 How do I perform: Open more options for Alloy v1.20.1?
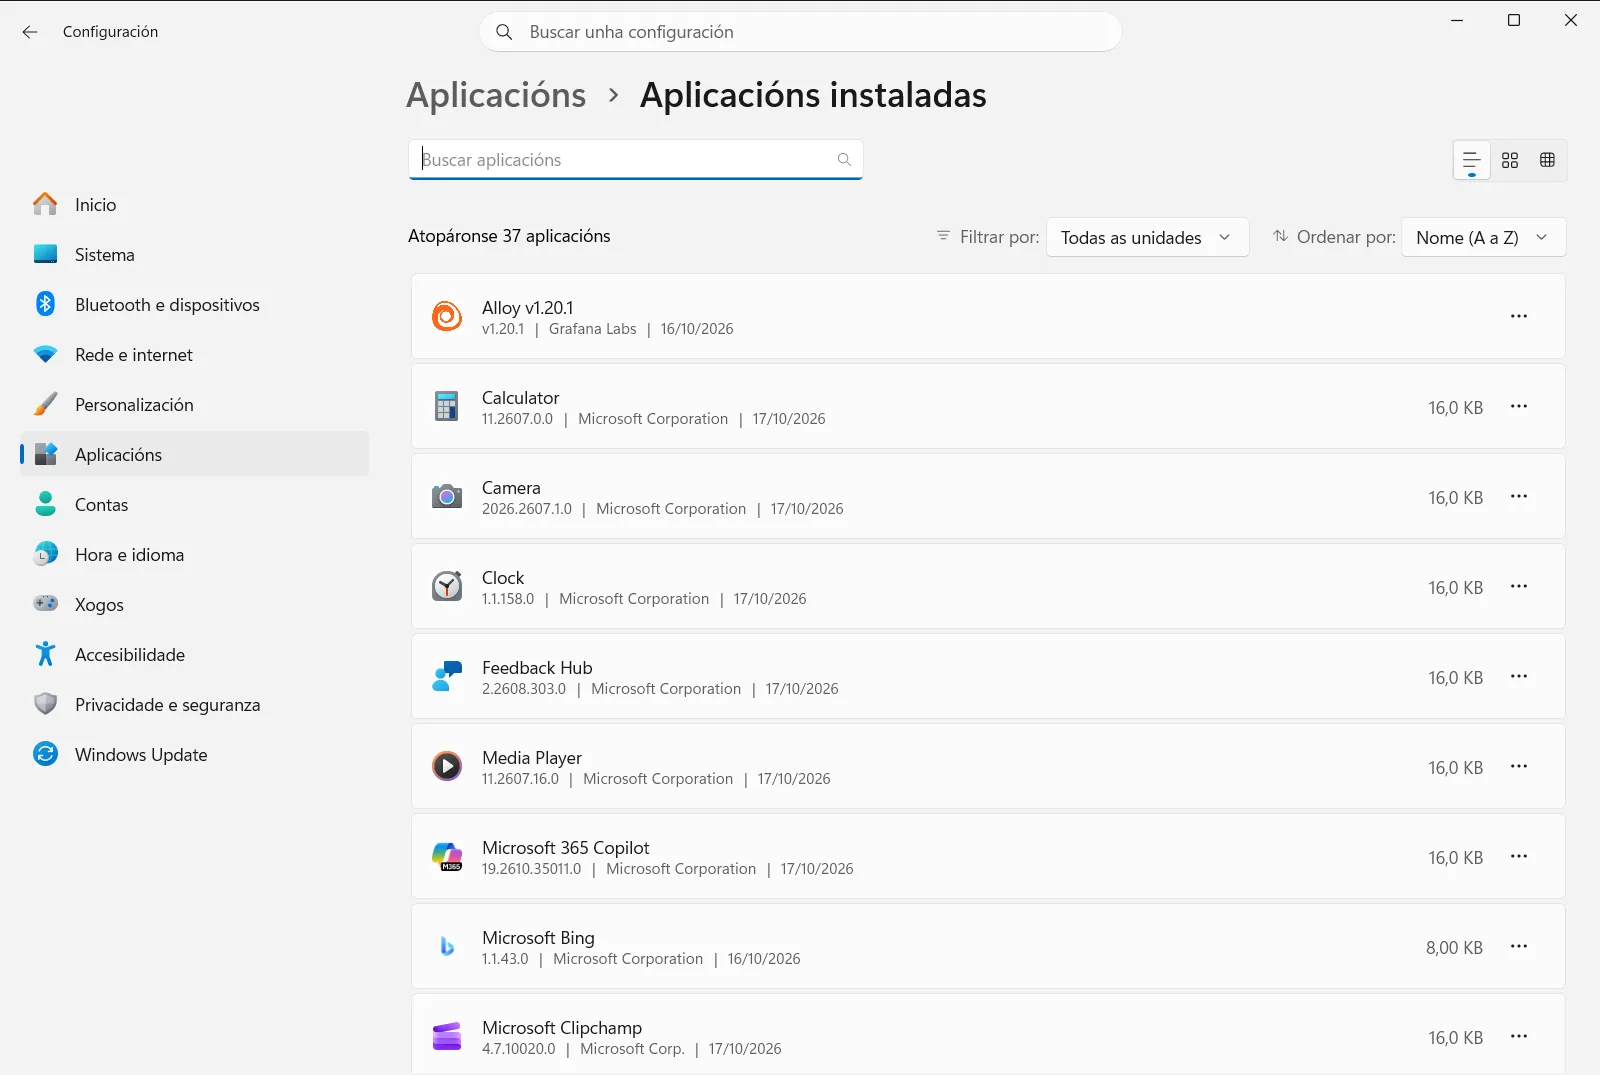pos(1519,316)
